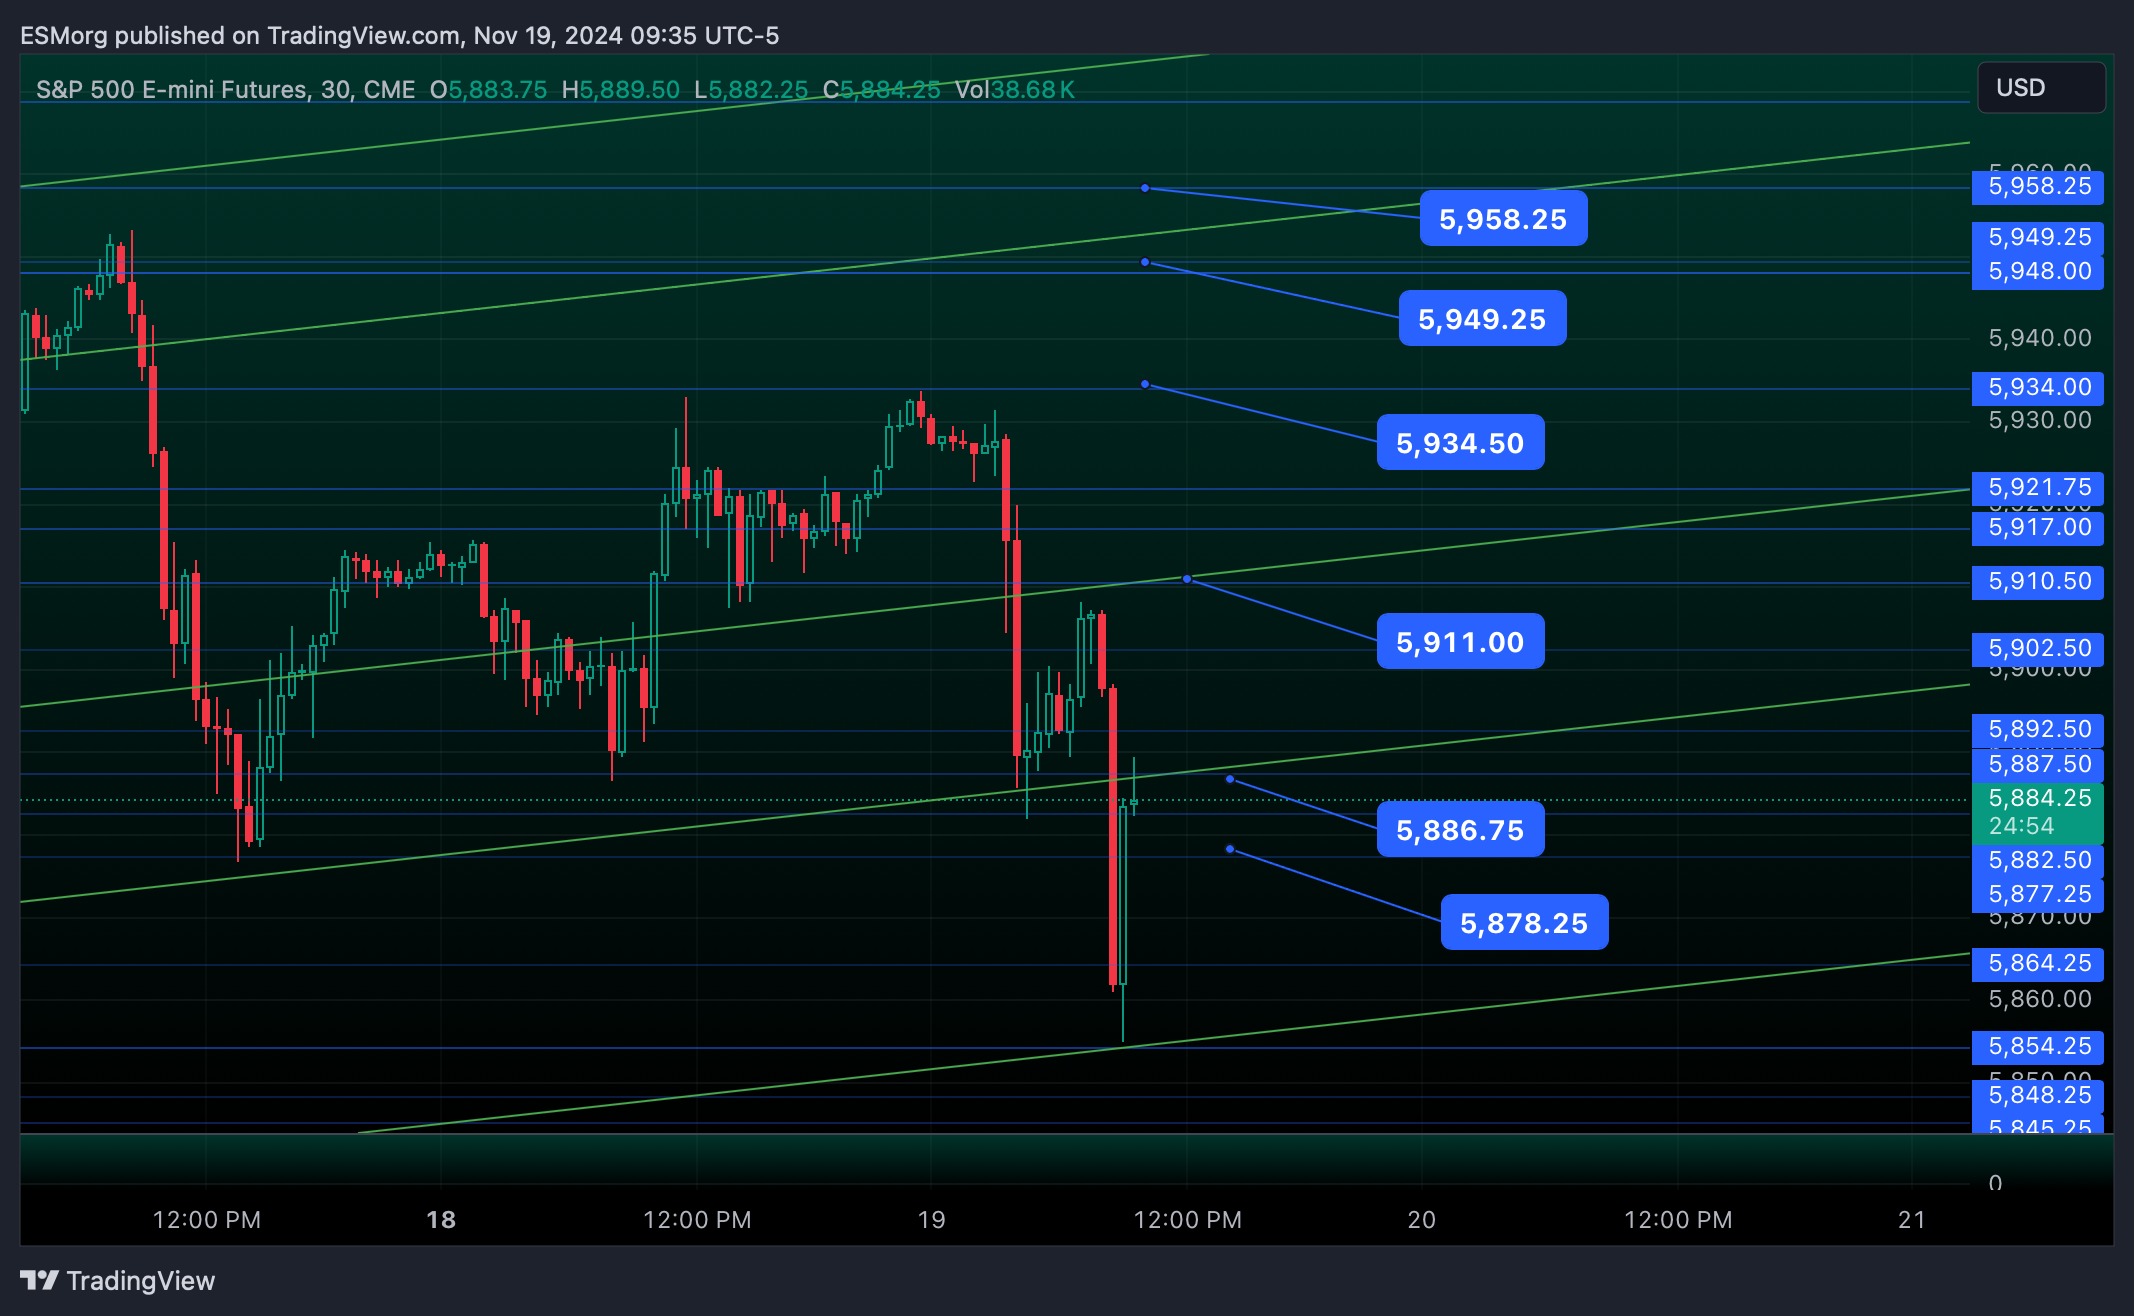
Task: Click the 5,934.00 price axis label
Action: [x=2038, y=388]
